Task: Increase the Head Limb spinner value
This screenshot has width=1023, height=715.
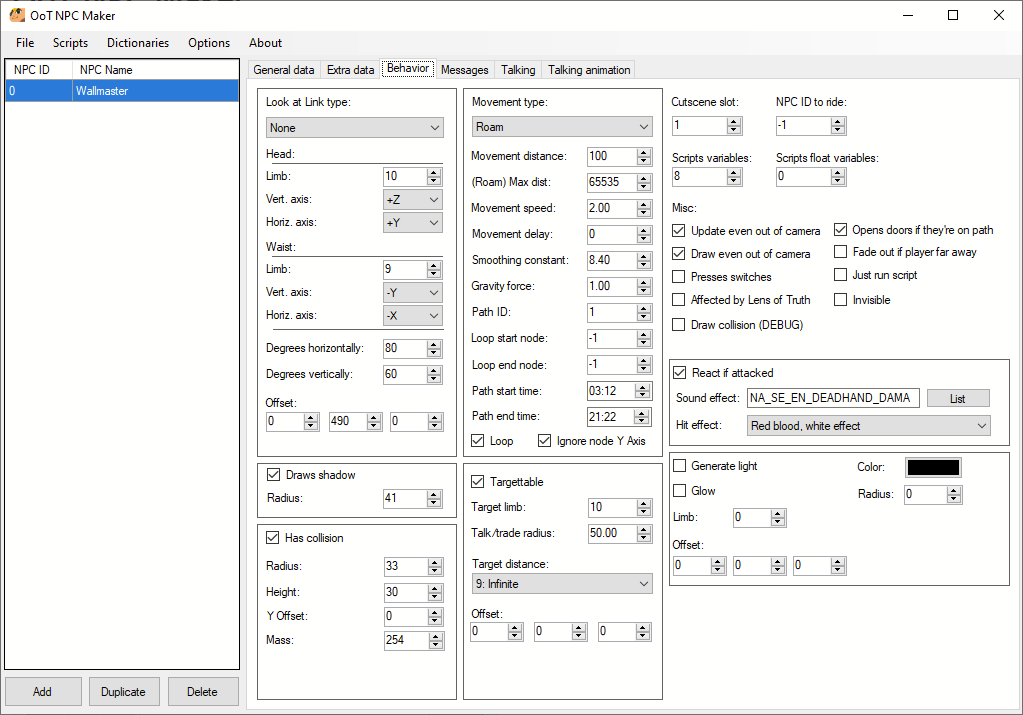Action: click(433, 172)
